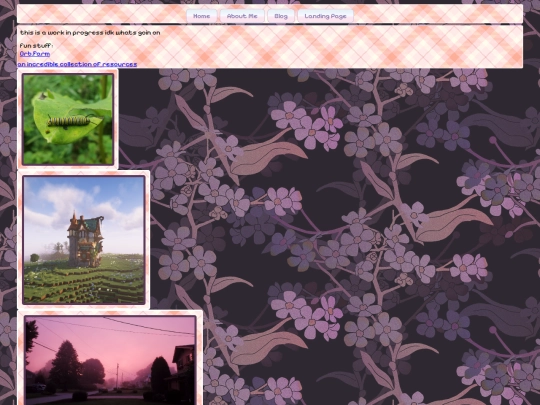This screenshot has width=540, height=405.
Task: Visit the Landing Page button
Action: [325, 16]
